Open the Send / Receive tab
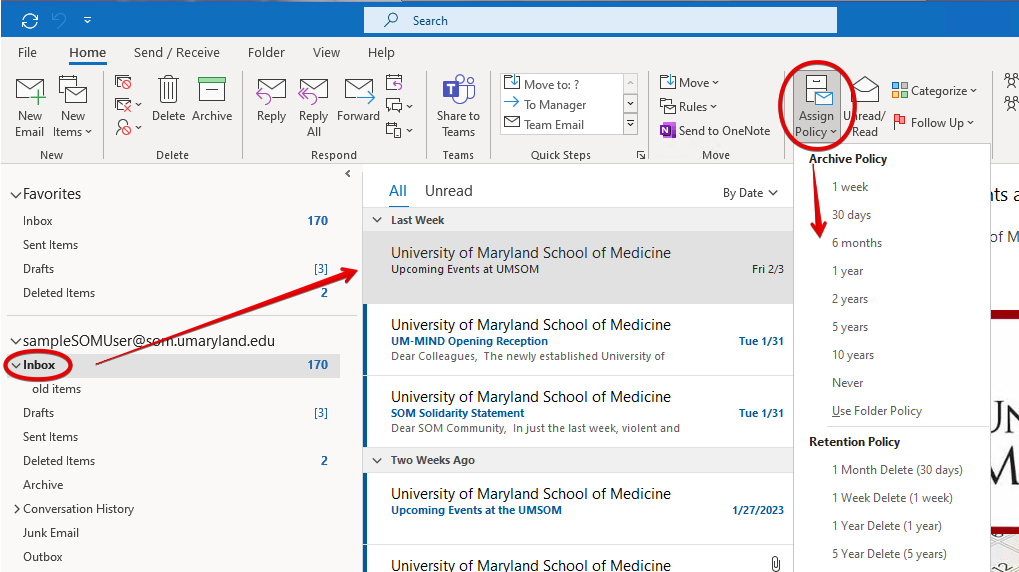The height and width of the screenshot is (572, 1019). [176, 52]
